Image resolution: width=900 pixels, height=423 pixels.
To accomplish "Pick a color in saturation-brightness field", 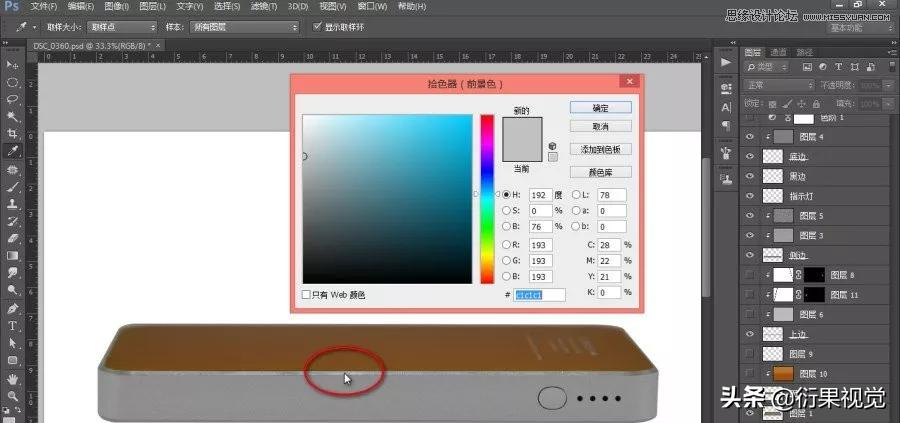I will pos(387,199).
